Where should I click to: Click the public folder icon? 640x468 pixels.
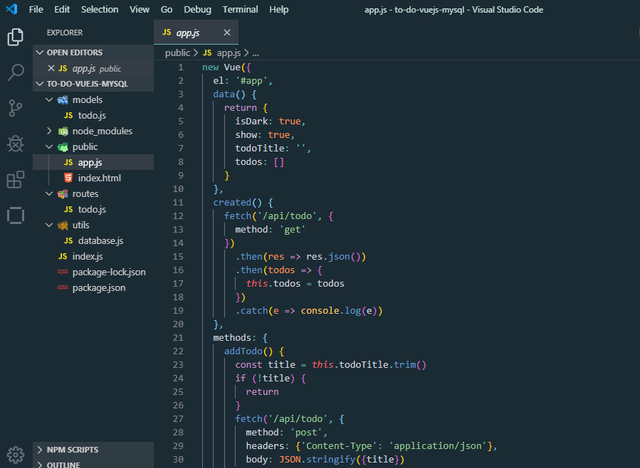pyautogui.click(x=63, y=147)
